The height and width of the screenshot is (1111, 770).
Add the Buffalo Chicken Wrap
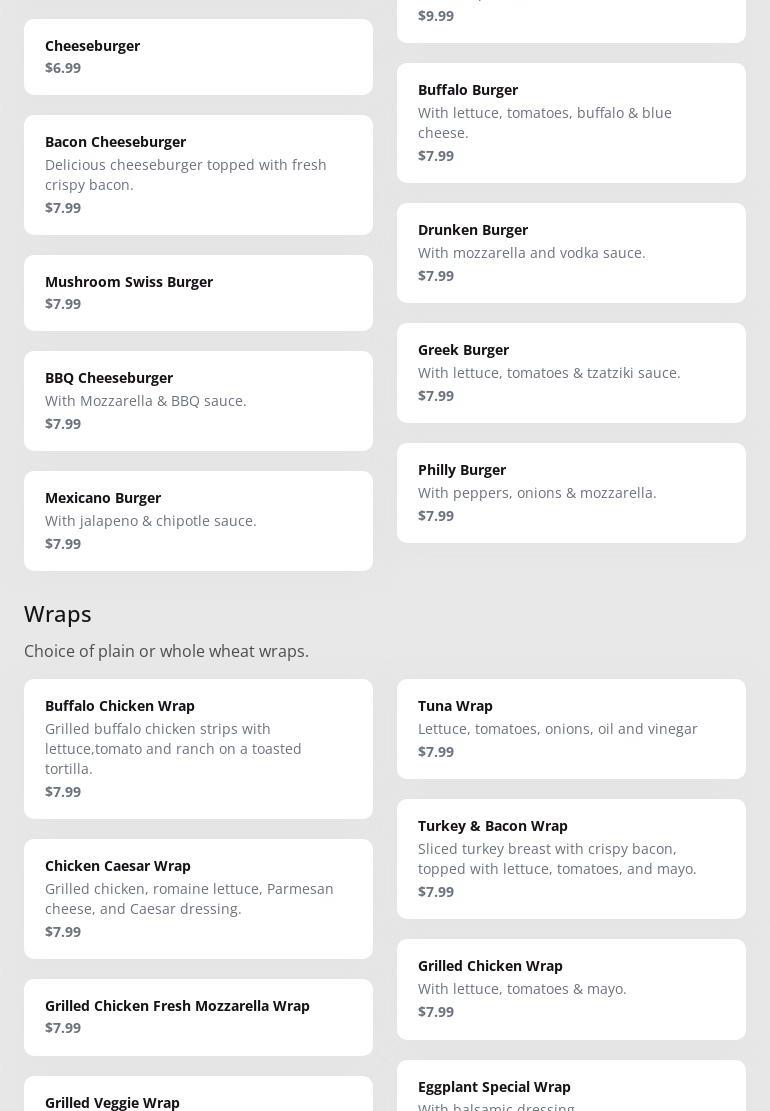pyautogui.click(x=198, y=748)
